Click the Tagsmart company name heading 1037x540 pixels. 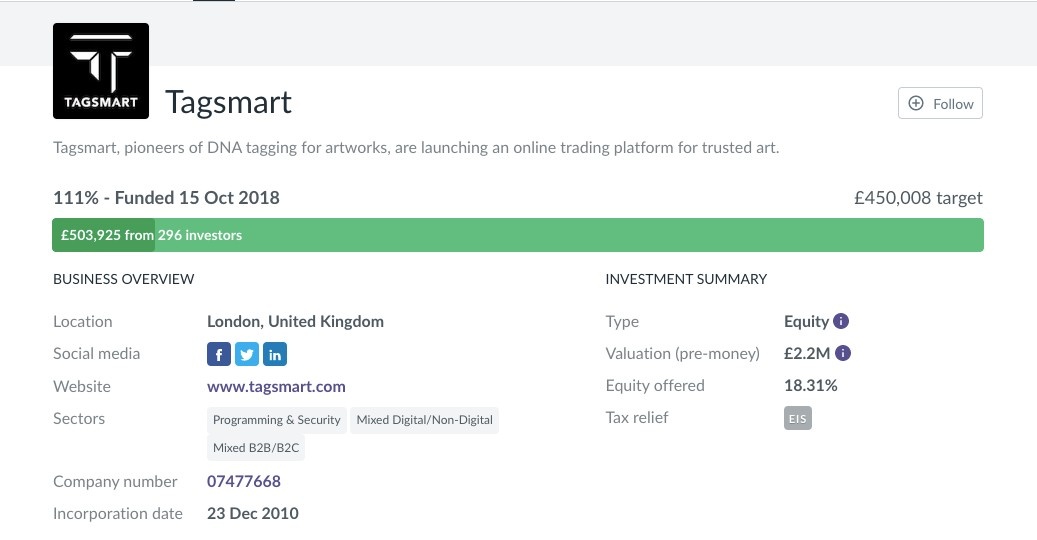click(x=228, y=102)
